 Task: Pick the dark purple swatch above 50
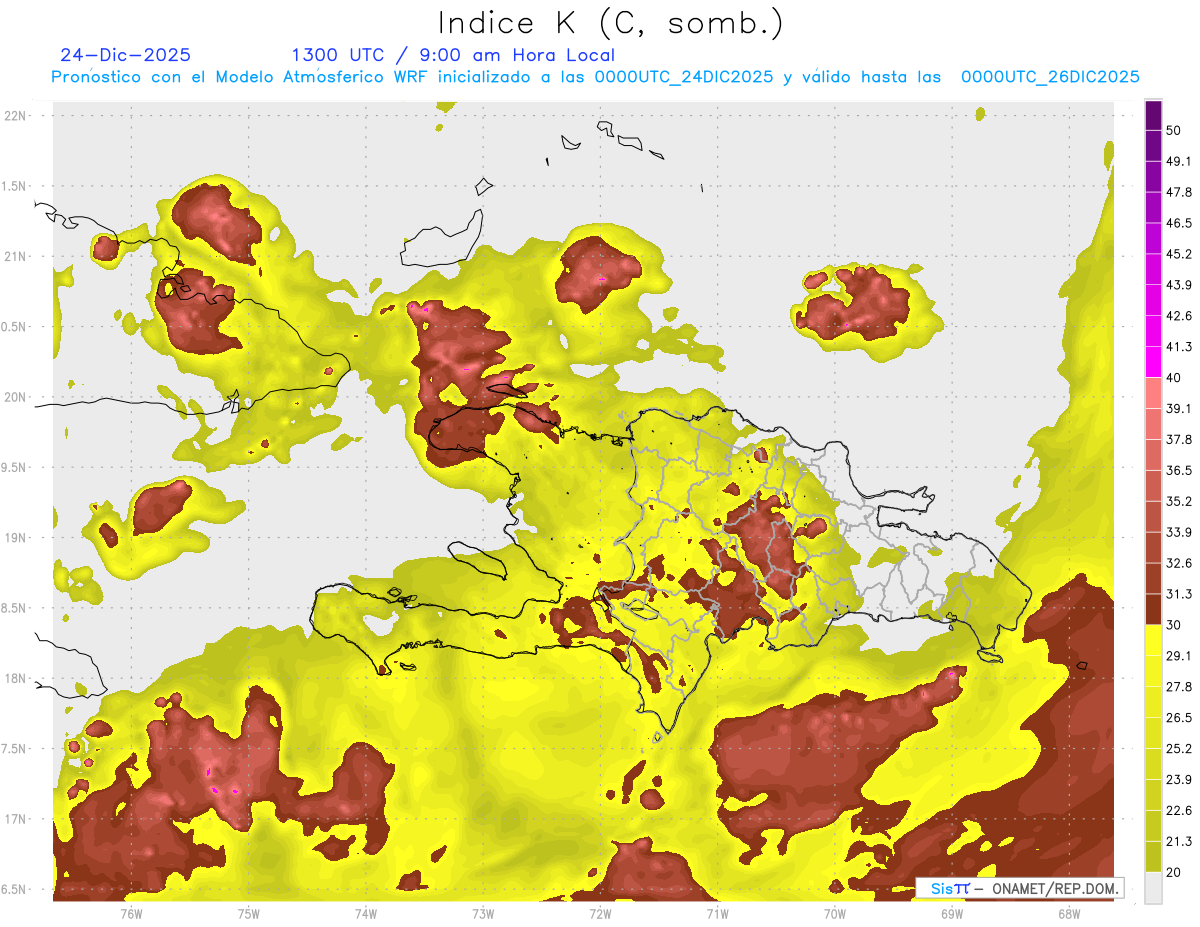click(1153, 115)
